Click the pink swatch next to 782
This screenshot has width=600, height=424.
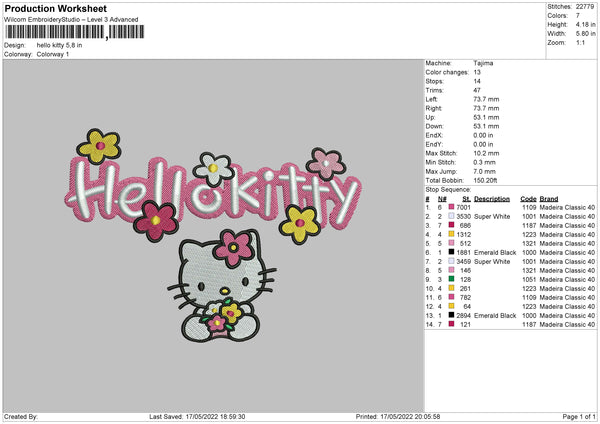point(451,297)
